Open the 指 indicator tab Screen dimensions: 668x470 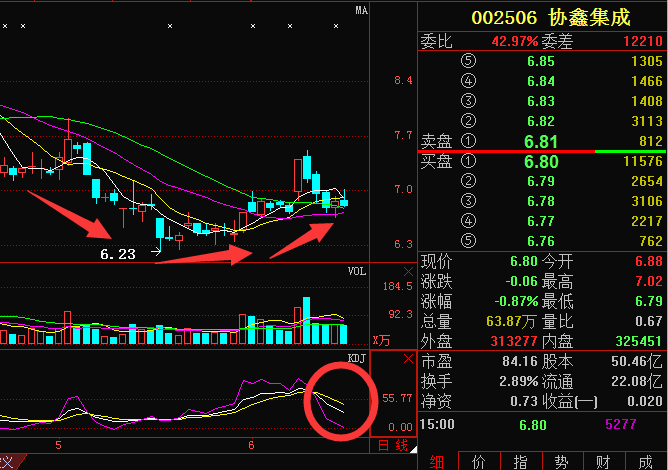click(x=520, y=461)
